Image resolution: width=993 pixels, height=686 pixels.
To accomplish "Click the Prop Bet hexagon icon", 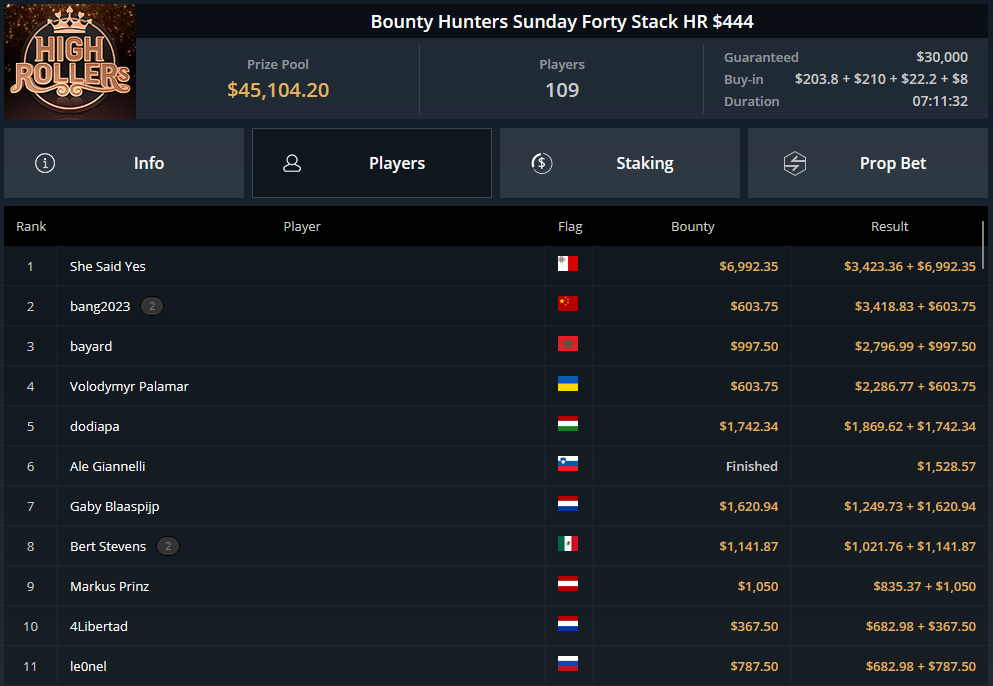I will coord(795,163).
